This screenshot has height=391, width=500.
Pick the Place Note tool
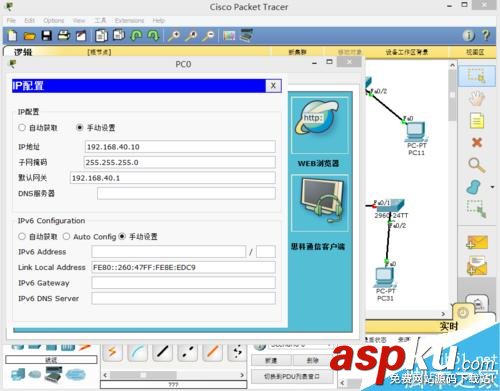click(x=477, y=121)
